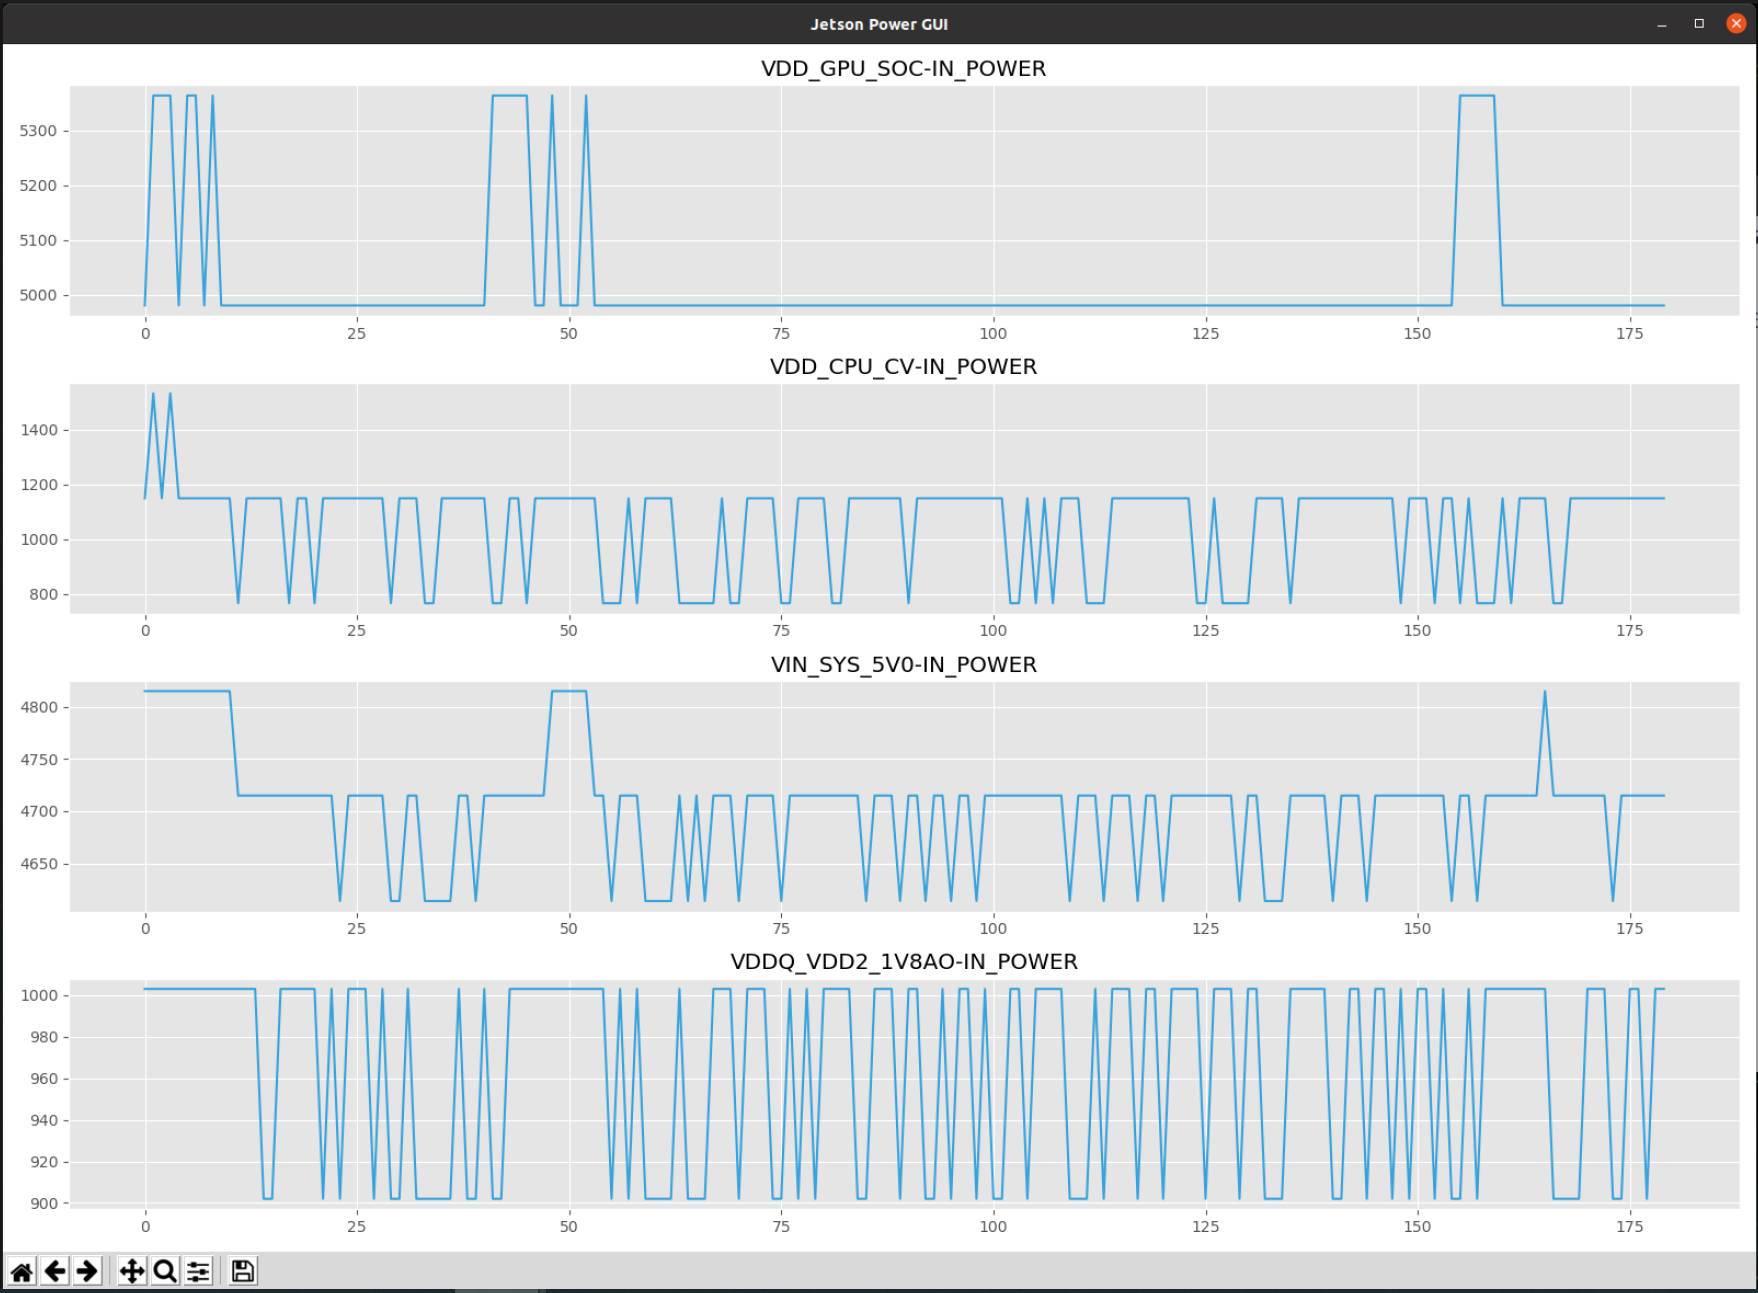Go back to the previous plot view
The image size is (1758, 1293).
(x=54, y=1270)
